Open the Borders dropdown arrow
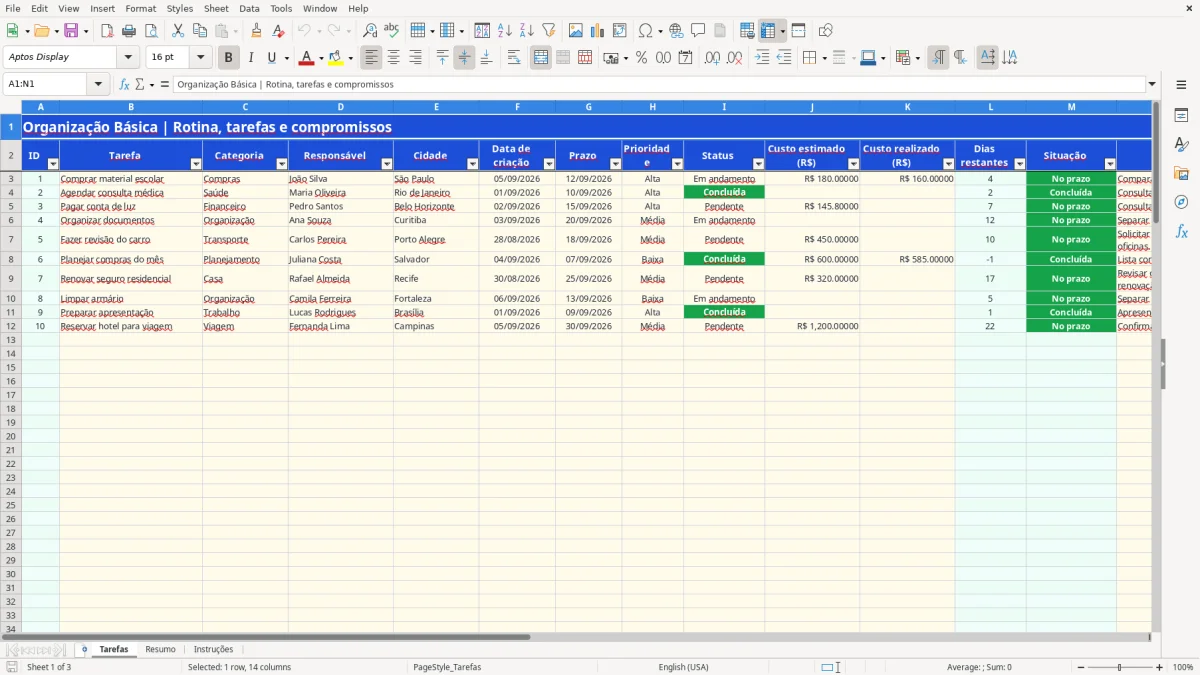The image size is (1200, 675). (x=824, y=58)
